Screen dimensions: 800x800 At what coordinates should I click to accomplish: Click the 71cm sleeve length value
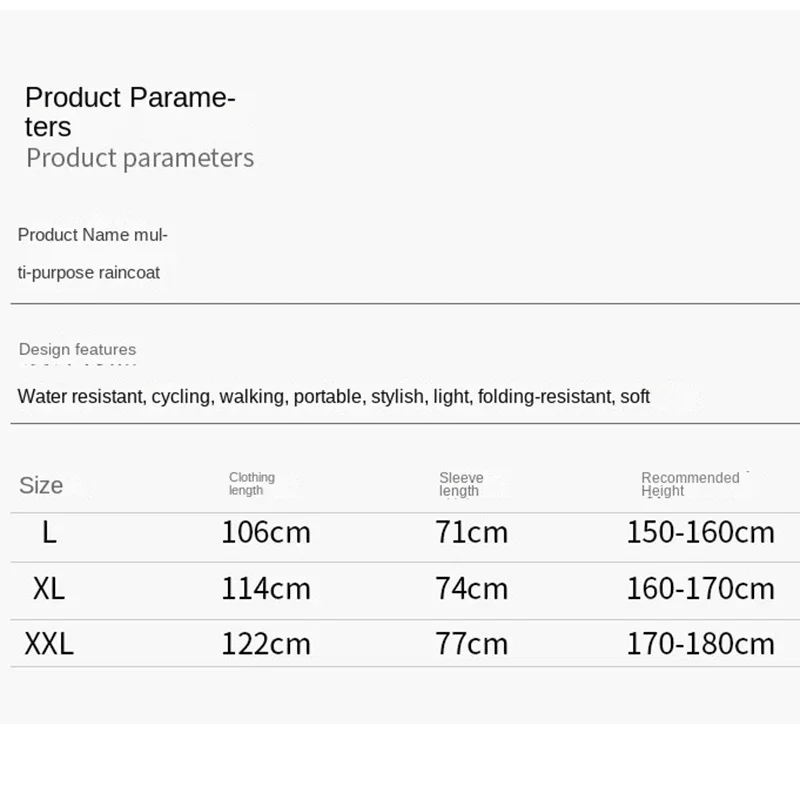(471, 533)
